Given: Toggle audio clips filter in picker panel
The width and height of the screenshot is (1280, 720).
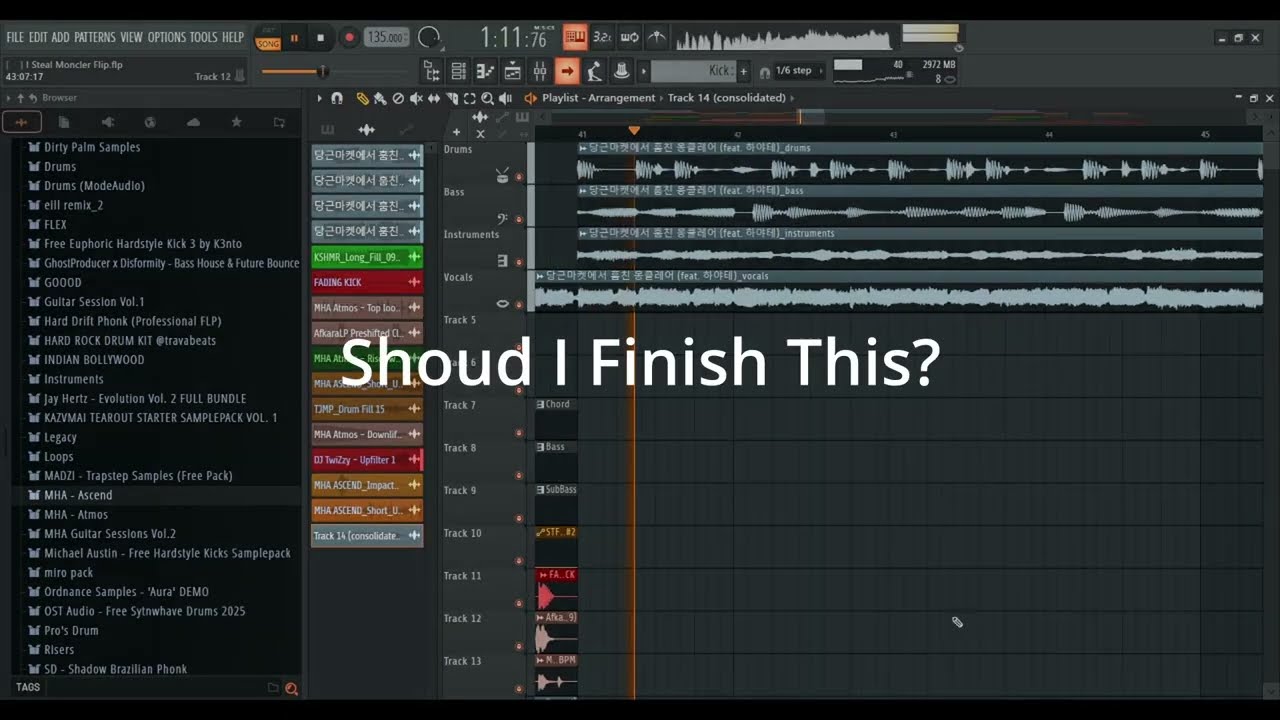Looking at the screenshot, I should coord(367,130).
